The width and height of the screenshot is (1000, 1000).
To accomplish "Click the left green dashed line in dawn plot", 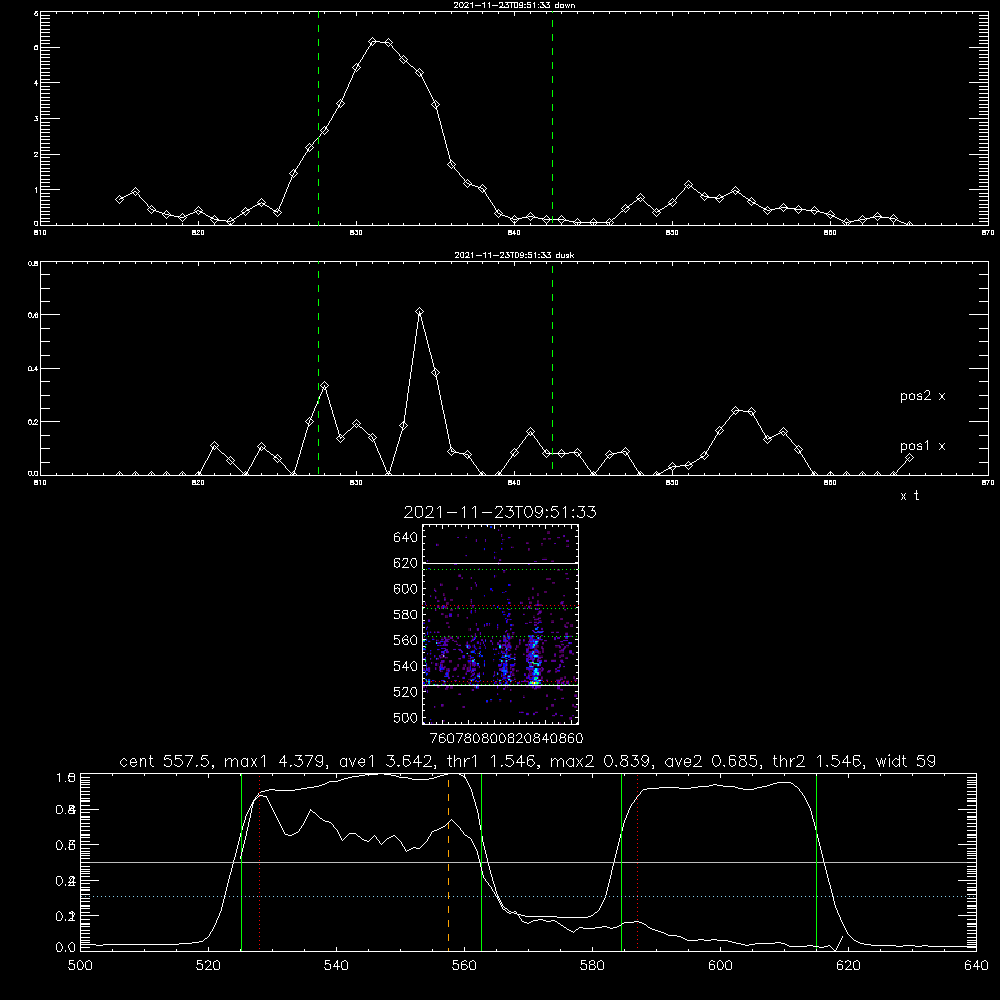I will tap(318, 118).
